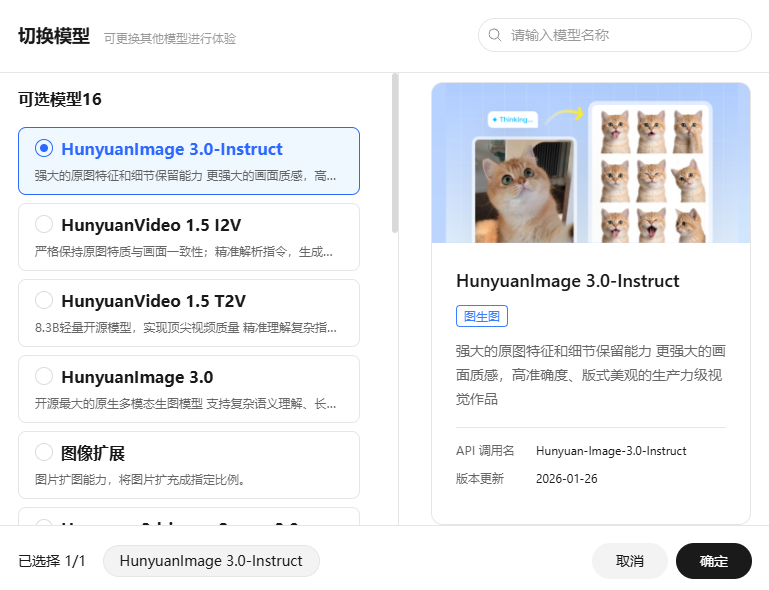Click the search magnifier icon
769x590 pixels.
click(494, 35)
